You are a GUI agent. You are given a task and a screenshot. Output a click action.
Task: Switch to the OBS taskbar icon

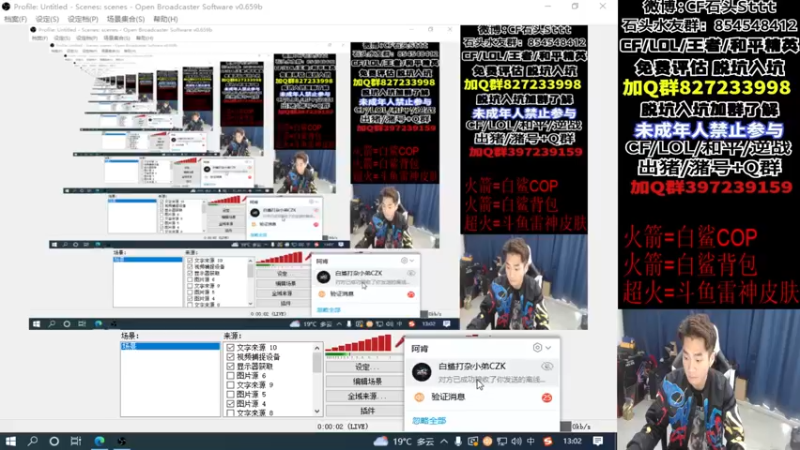pos(121,441)
